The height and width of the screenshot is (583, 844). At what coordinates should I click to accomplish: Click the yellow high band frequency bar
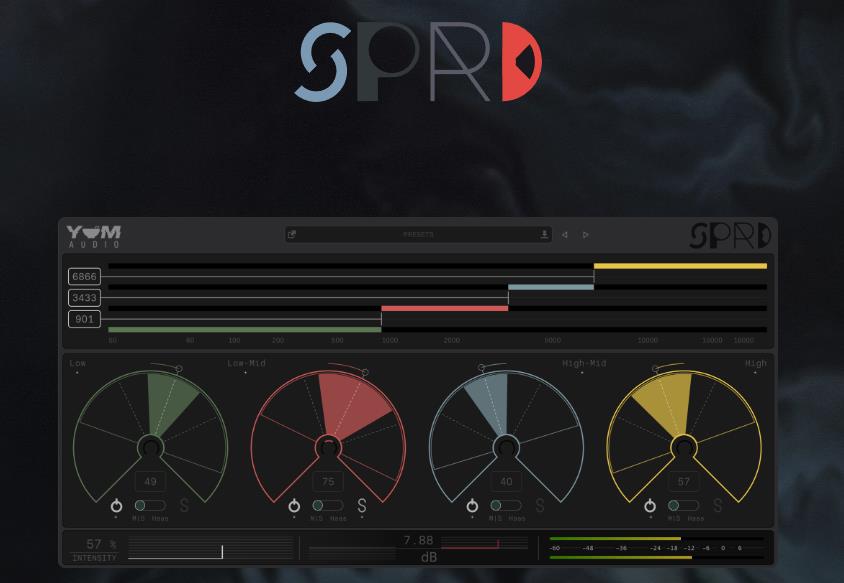pyautogui.click(x=680, y=266)
